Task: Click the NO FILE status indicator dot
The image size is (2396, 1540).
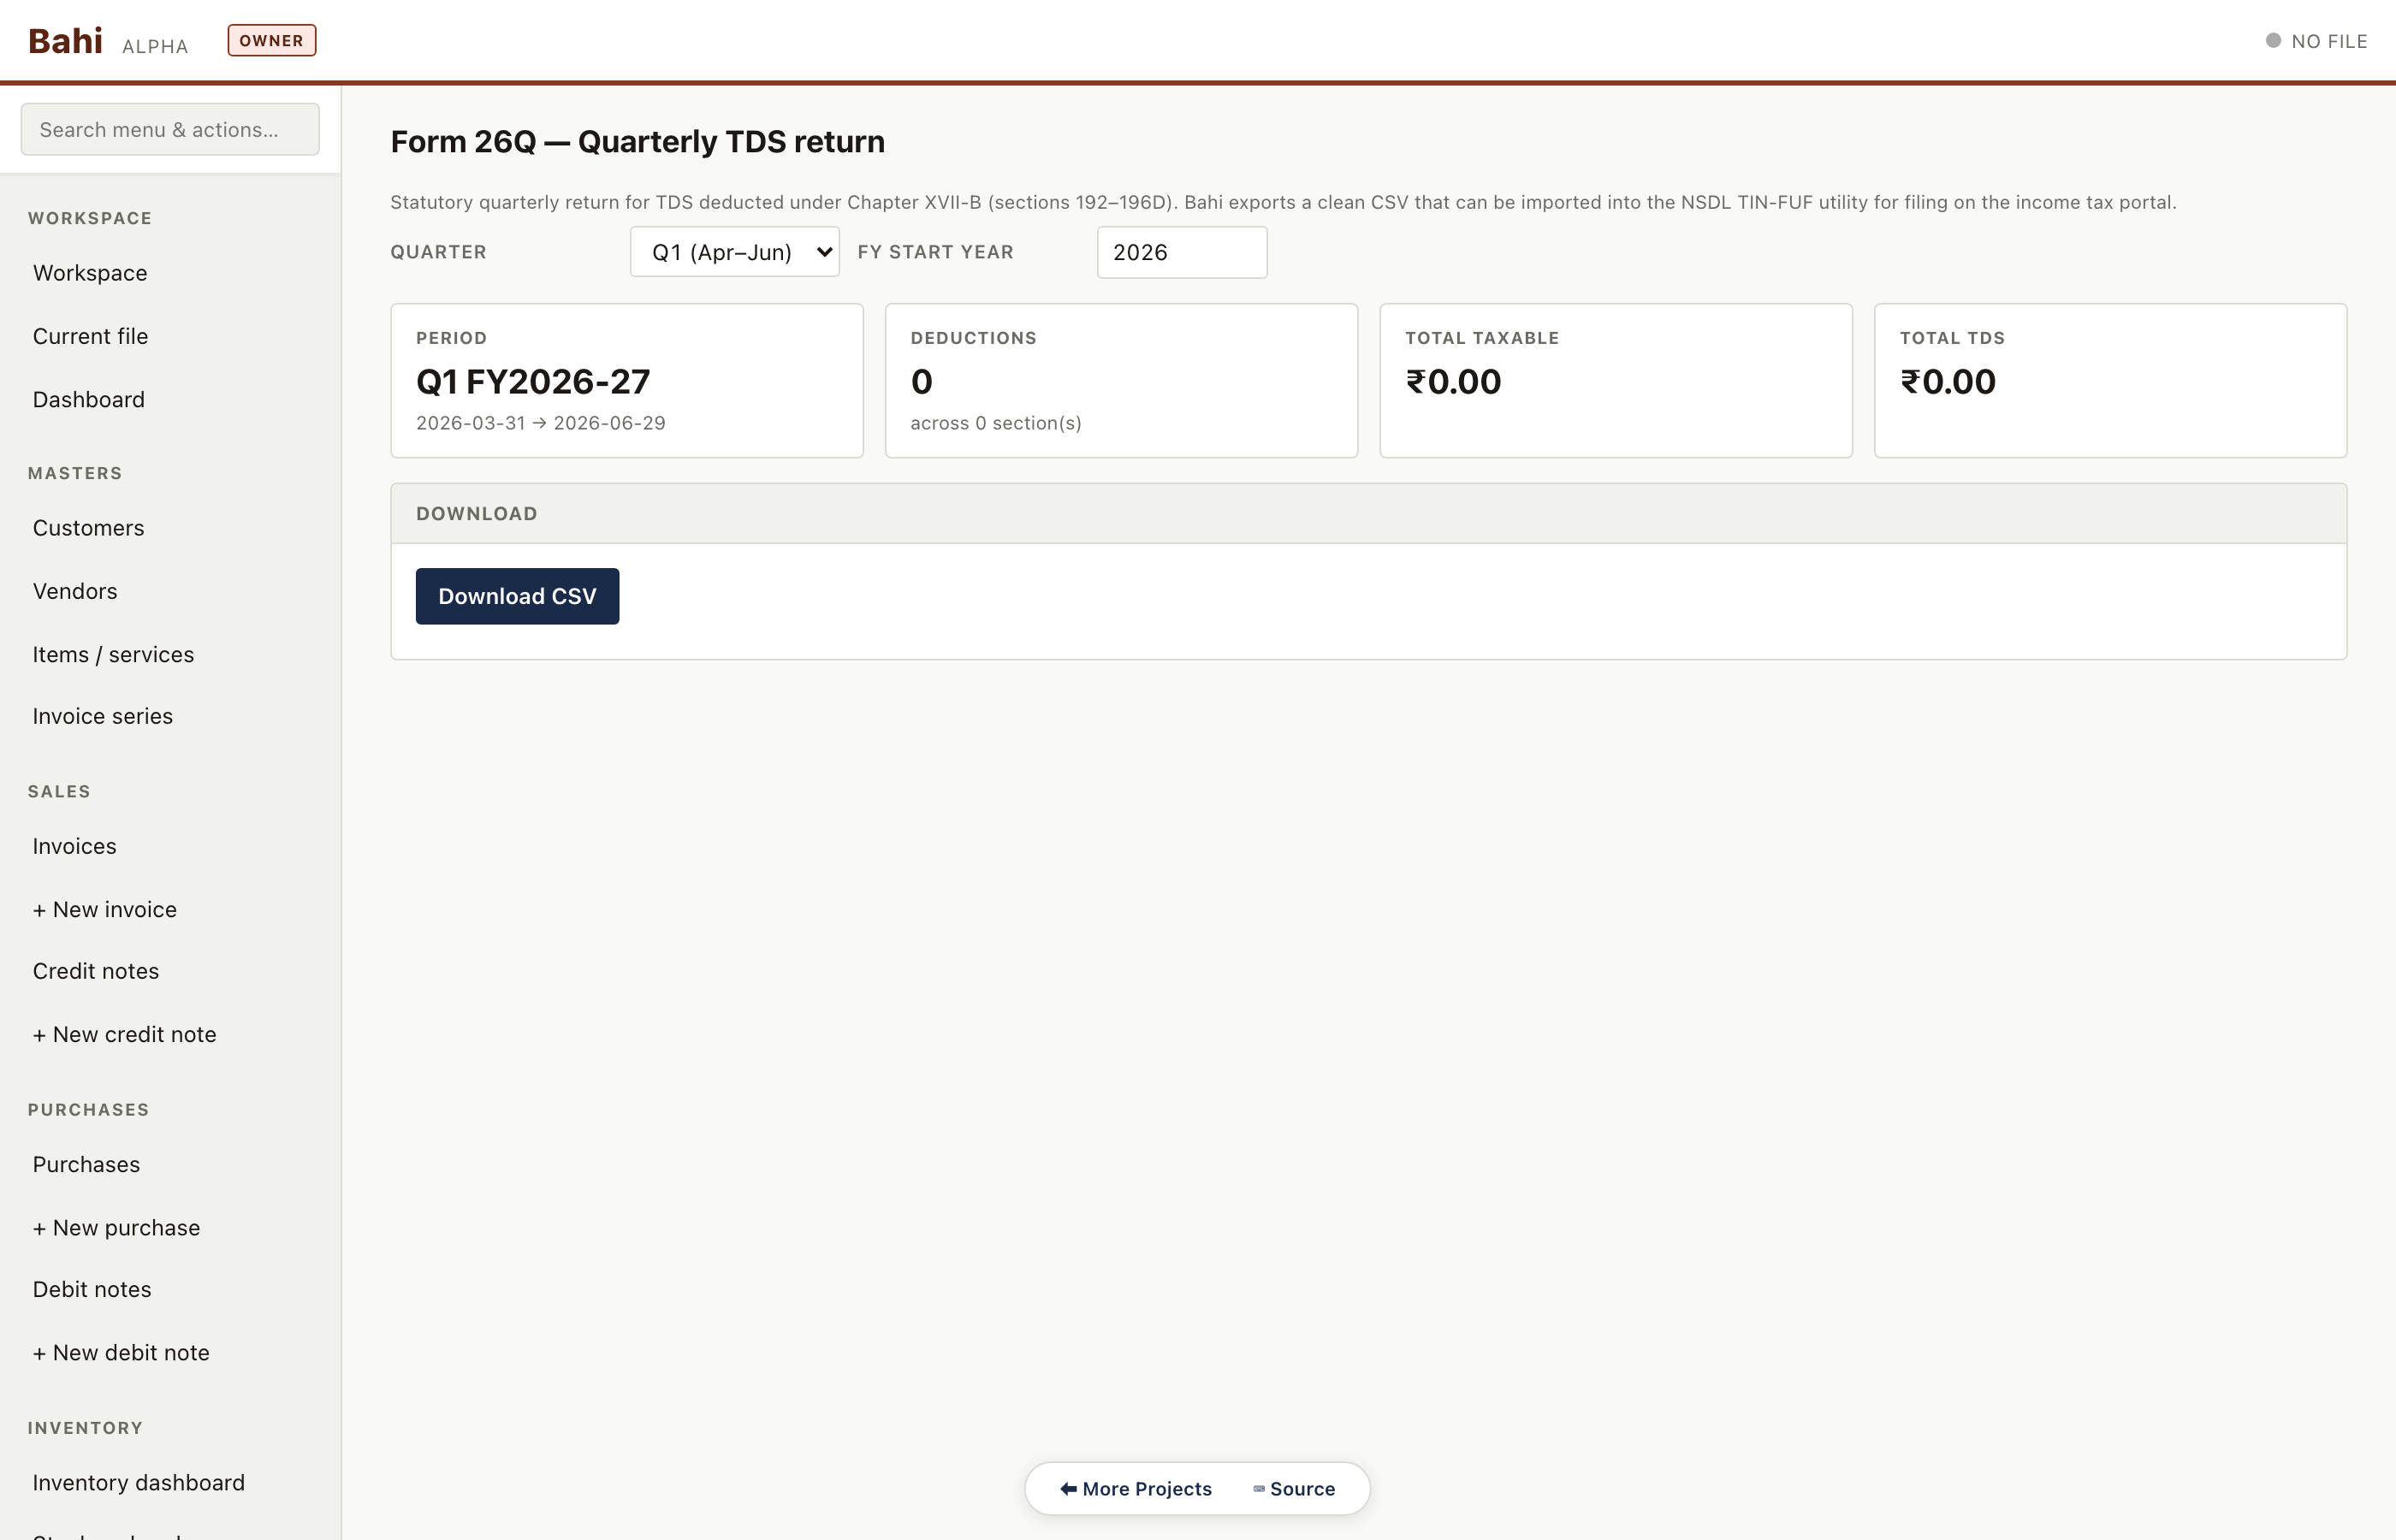Action: pos(2272,41)
